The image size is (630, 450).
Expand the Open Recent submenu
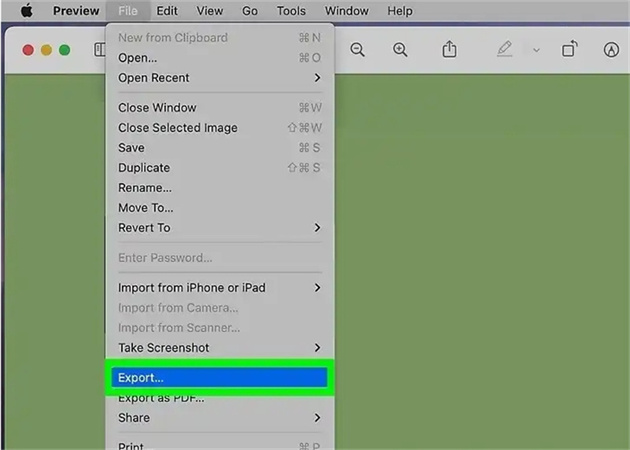[x=219, y=78]
